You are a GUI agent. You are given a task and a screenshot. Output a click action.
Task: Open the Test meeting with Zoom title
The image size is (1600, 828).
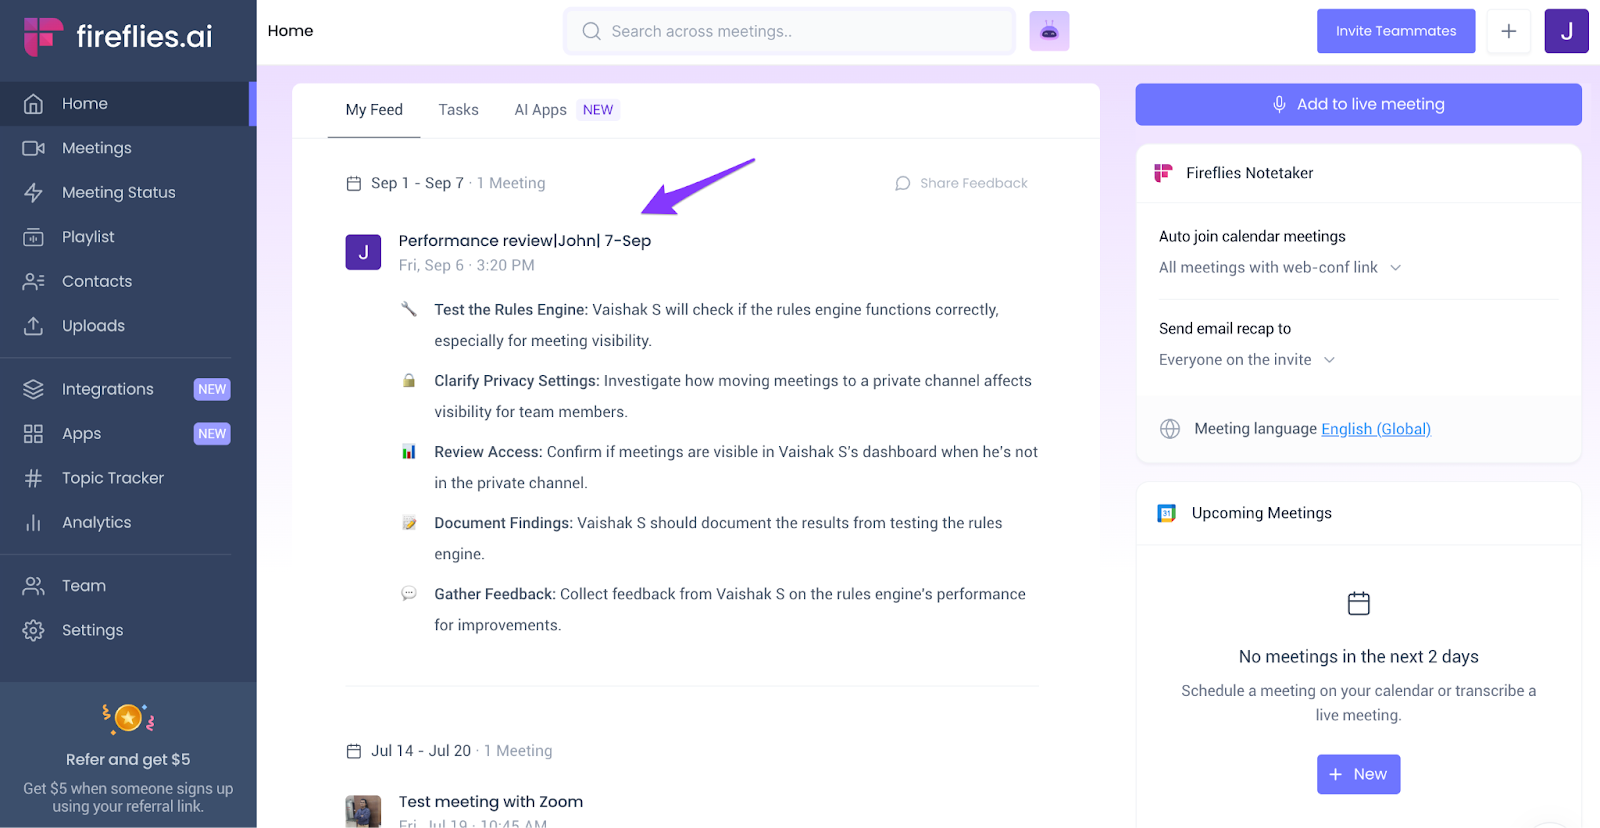491,802
